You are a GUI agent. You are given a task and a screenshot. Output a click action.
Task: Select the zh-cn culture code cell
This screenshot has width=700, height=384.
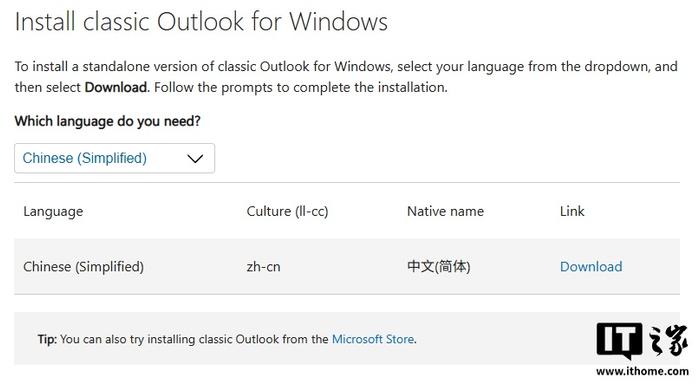tap(263, 267)
